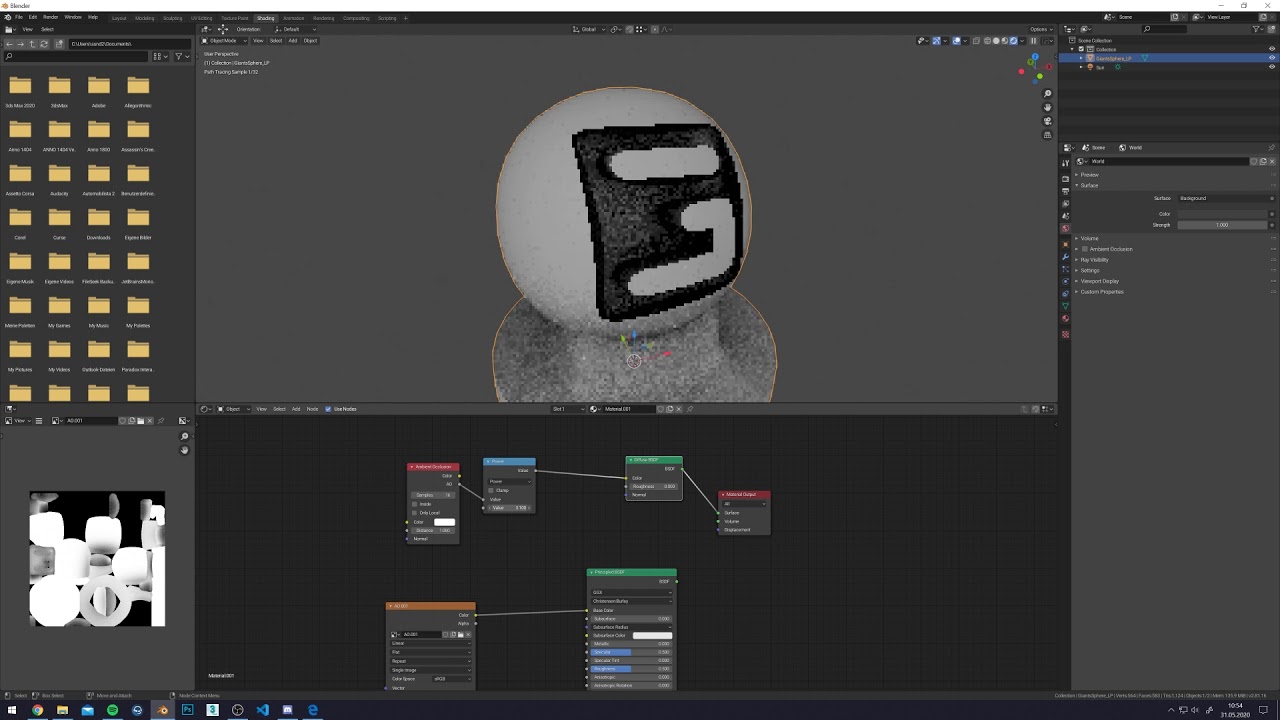Open the Modifier wrench properties tab
Viewport: 1280px width, 720px height.
coord(1065,258)
